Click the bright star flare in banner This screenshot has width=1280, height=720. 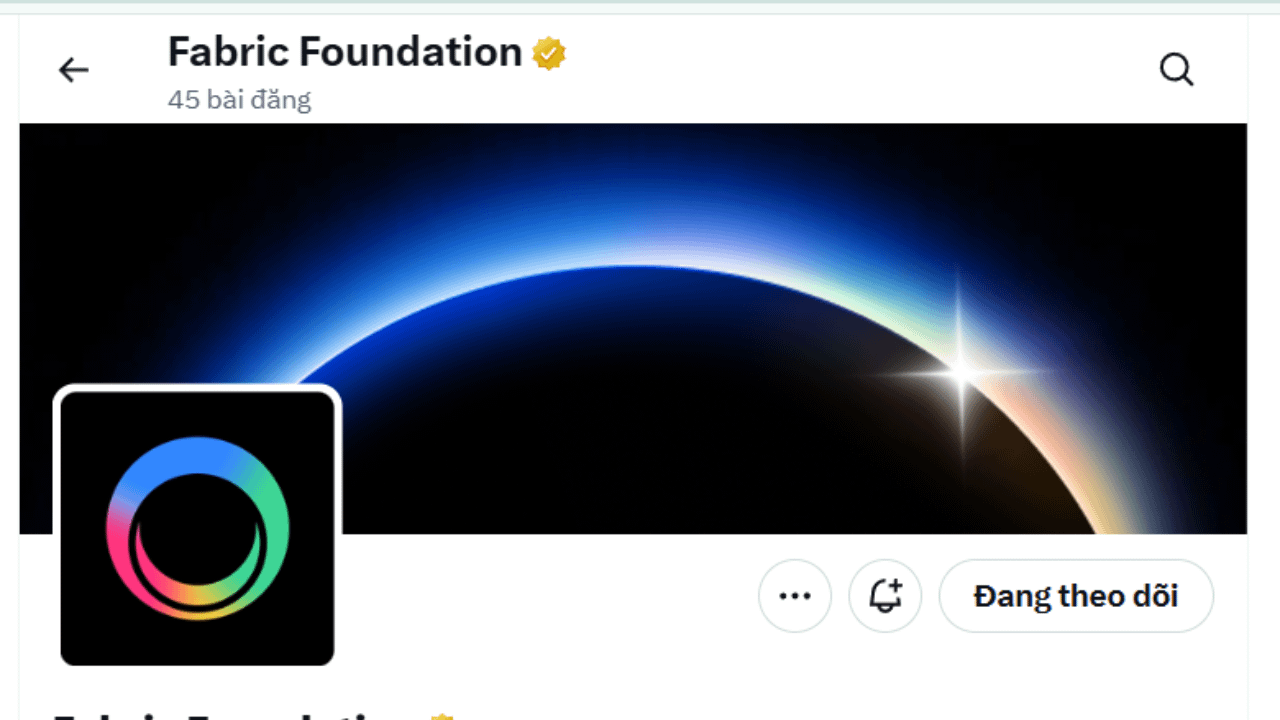pos(961,371)
